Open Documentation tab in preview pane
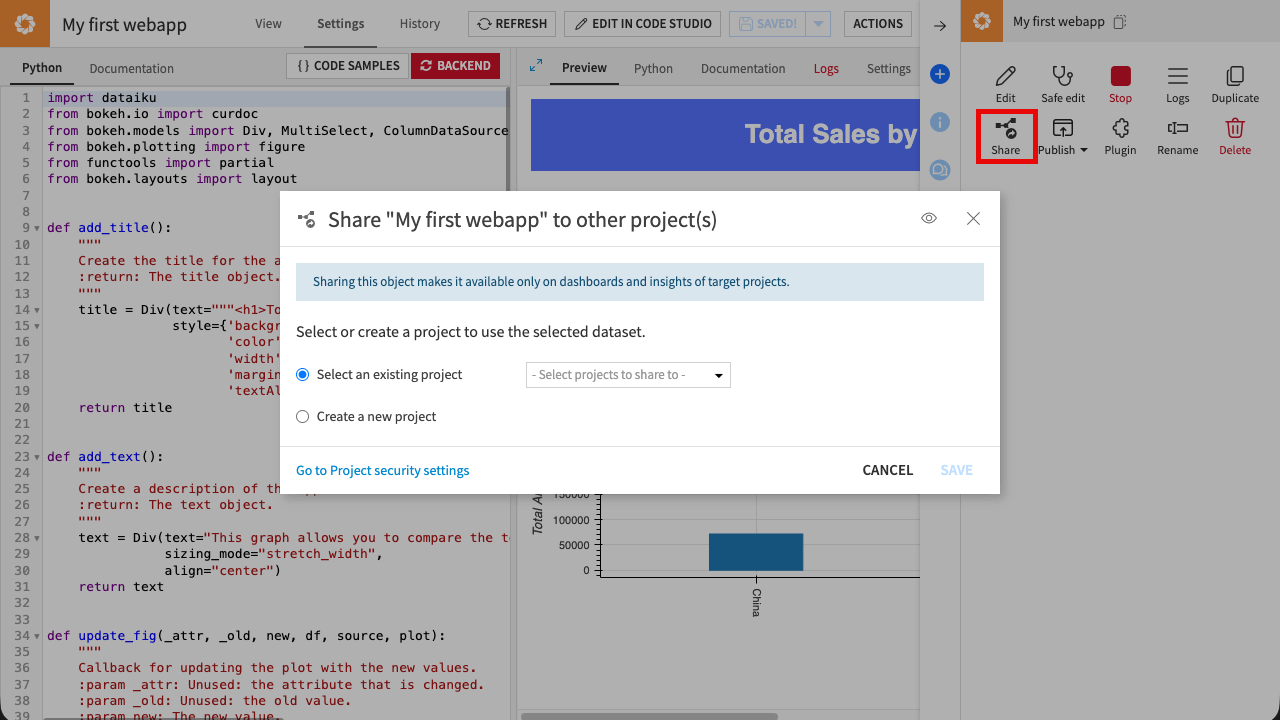1280x720 pixels. pyautogui.click(x=743, y=68)
